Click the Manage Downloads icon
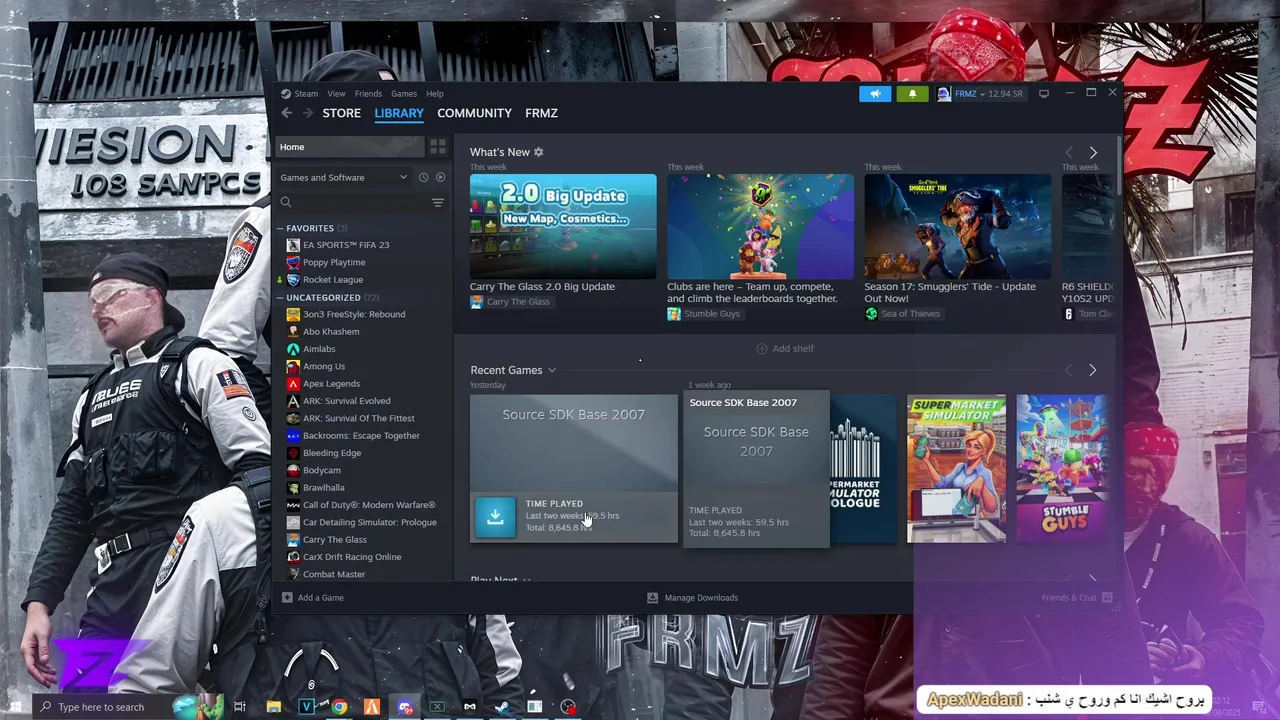 click(x=653, y=598)
